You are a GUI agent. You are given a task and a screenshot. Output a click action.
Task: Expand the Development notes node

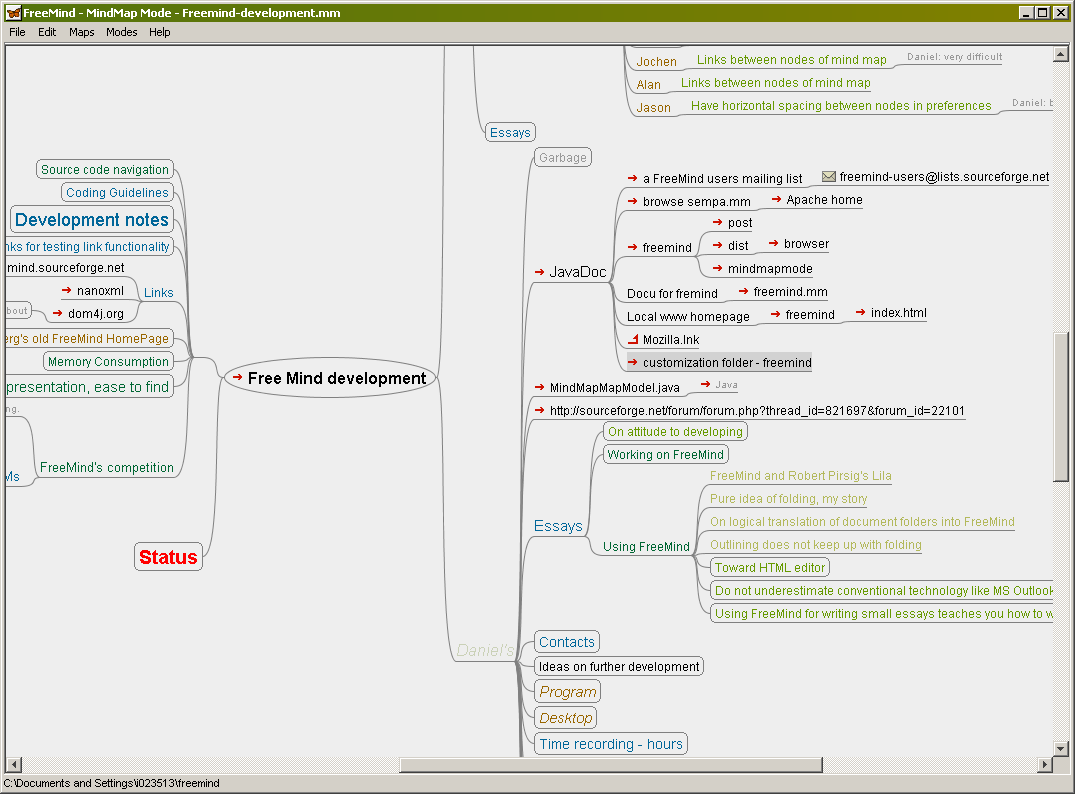tap(92, 219)
